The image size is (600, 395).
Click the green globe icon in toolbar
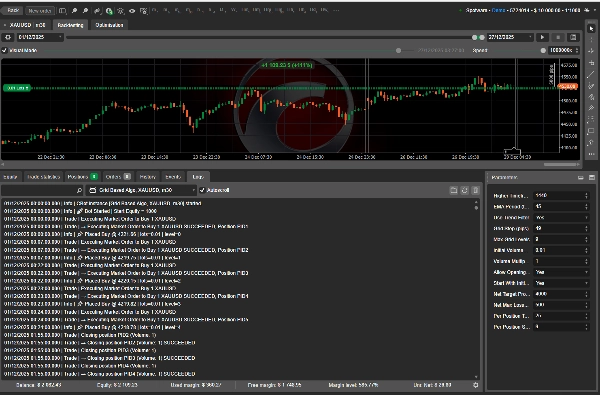tap(109, 11)
